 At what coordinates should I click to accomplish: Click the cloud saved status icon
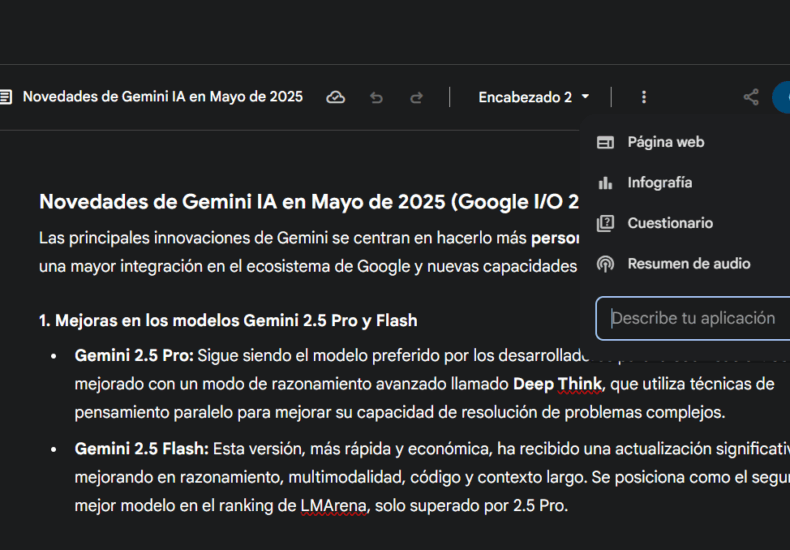[x=336, y=97]
